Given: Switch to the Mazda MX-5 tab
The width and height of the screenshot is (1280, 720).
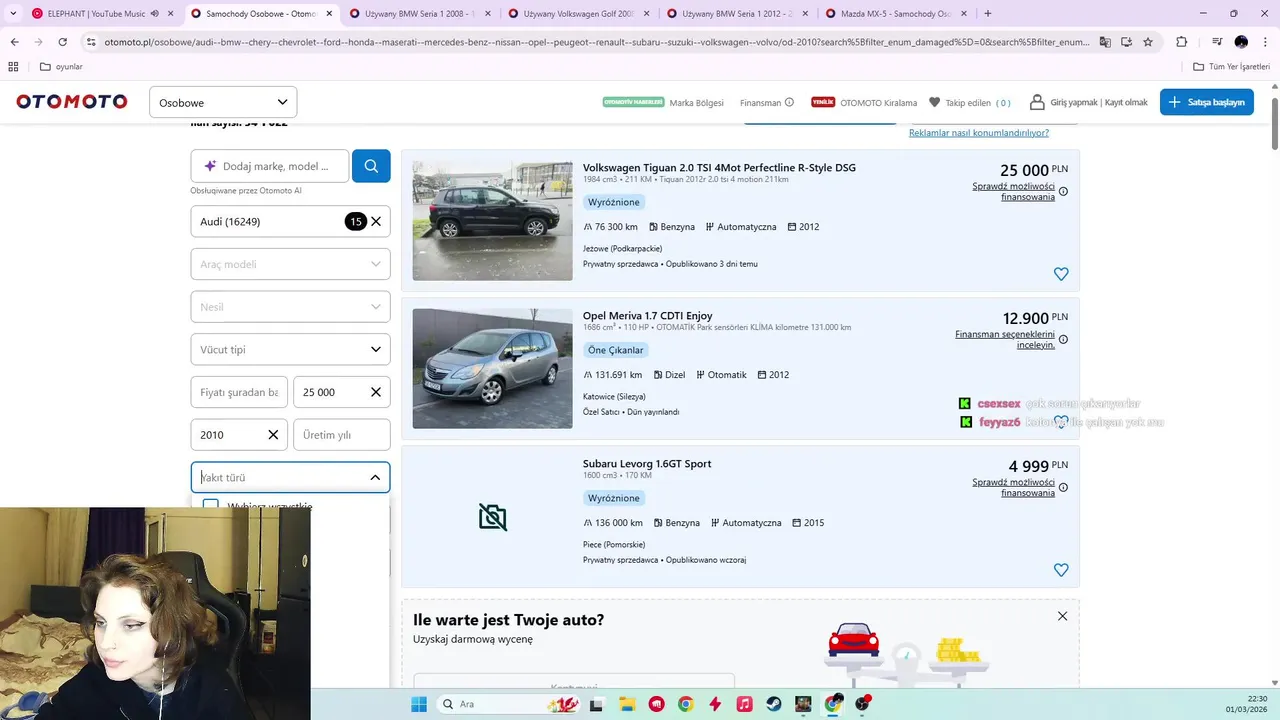Looking at the screenshot, I should (x=894, y=14).
